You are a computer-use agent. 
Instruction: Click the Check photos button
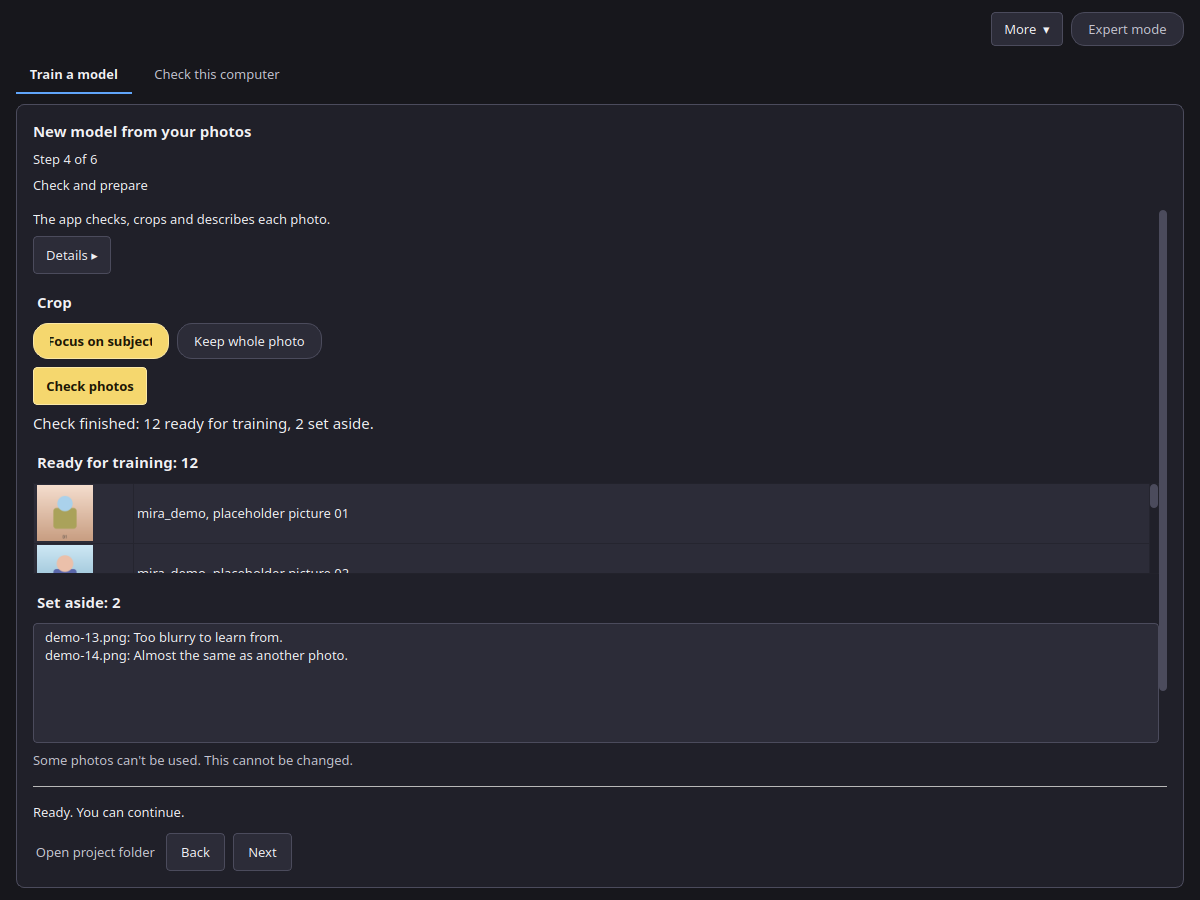point(90,386)
